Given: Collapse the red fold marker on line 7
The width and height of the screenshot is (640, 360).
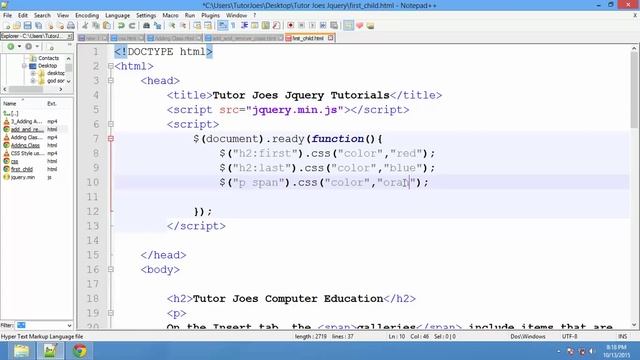Looking at the screenshot, I should 111,139.
